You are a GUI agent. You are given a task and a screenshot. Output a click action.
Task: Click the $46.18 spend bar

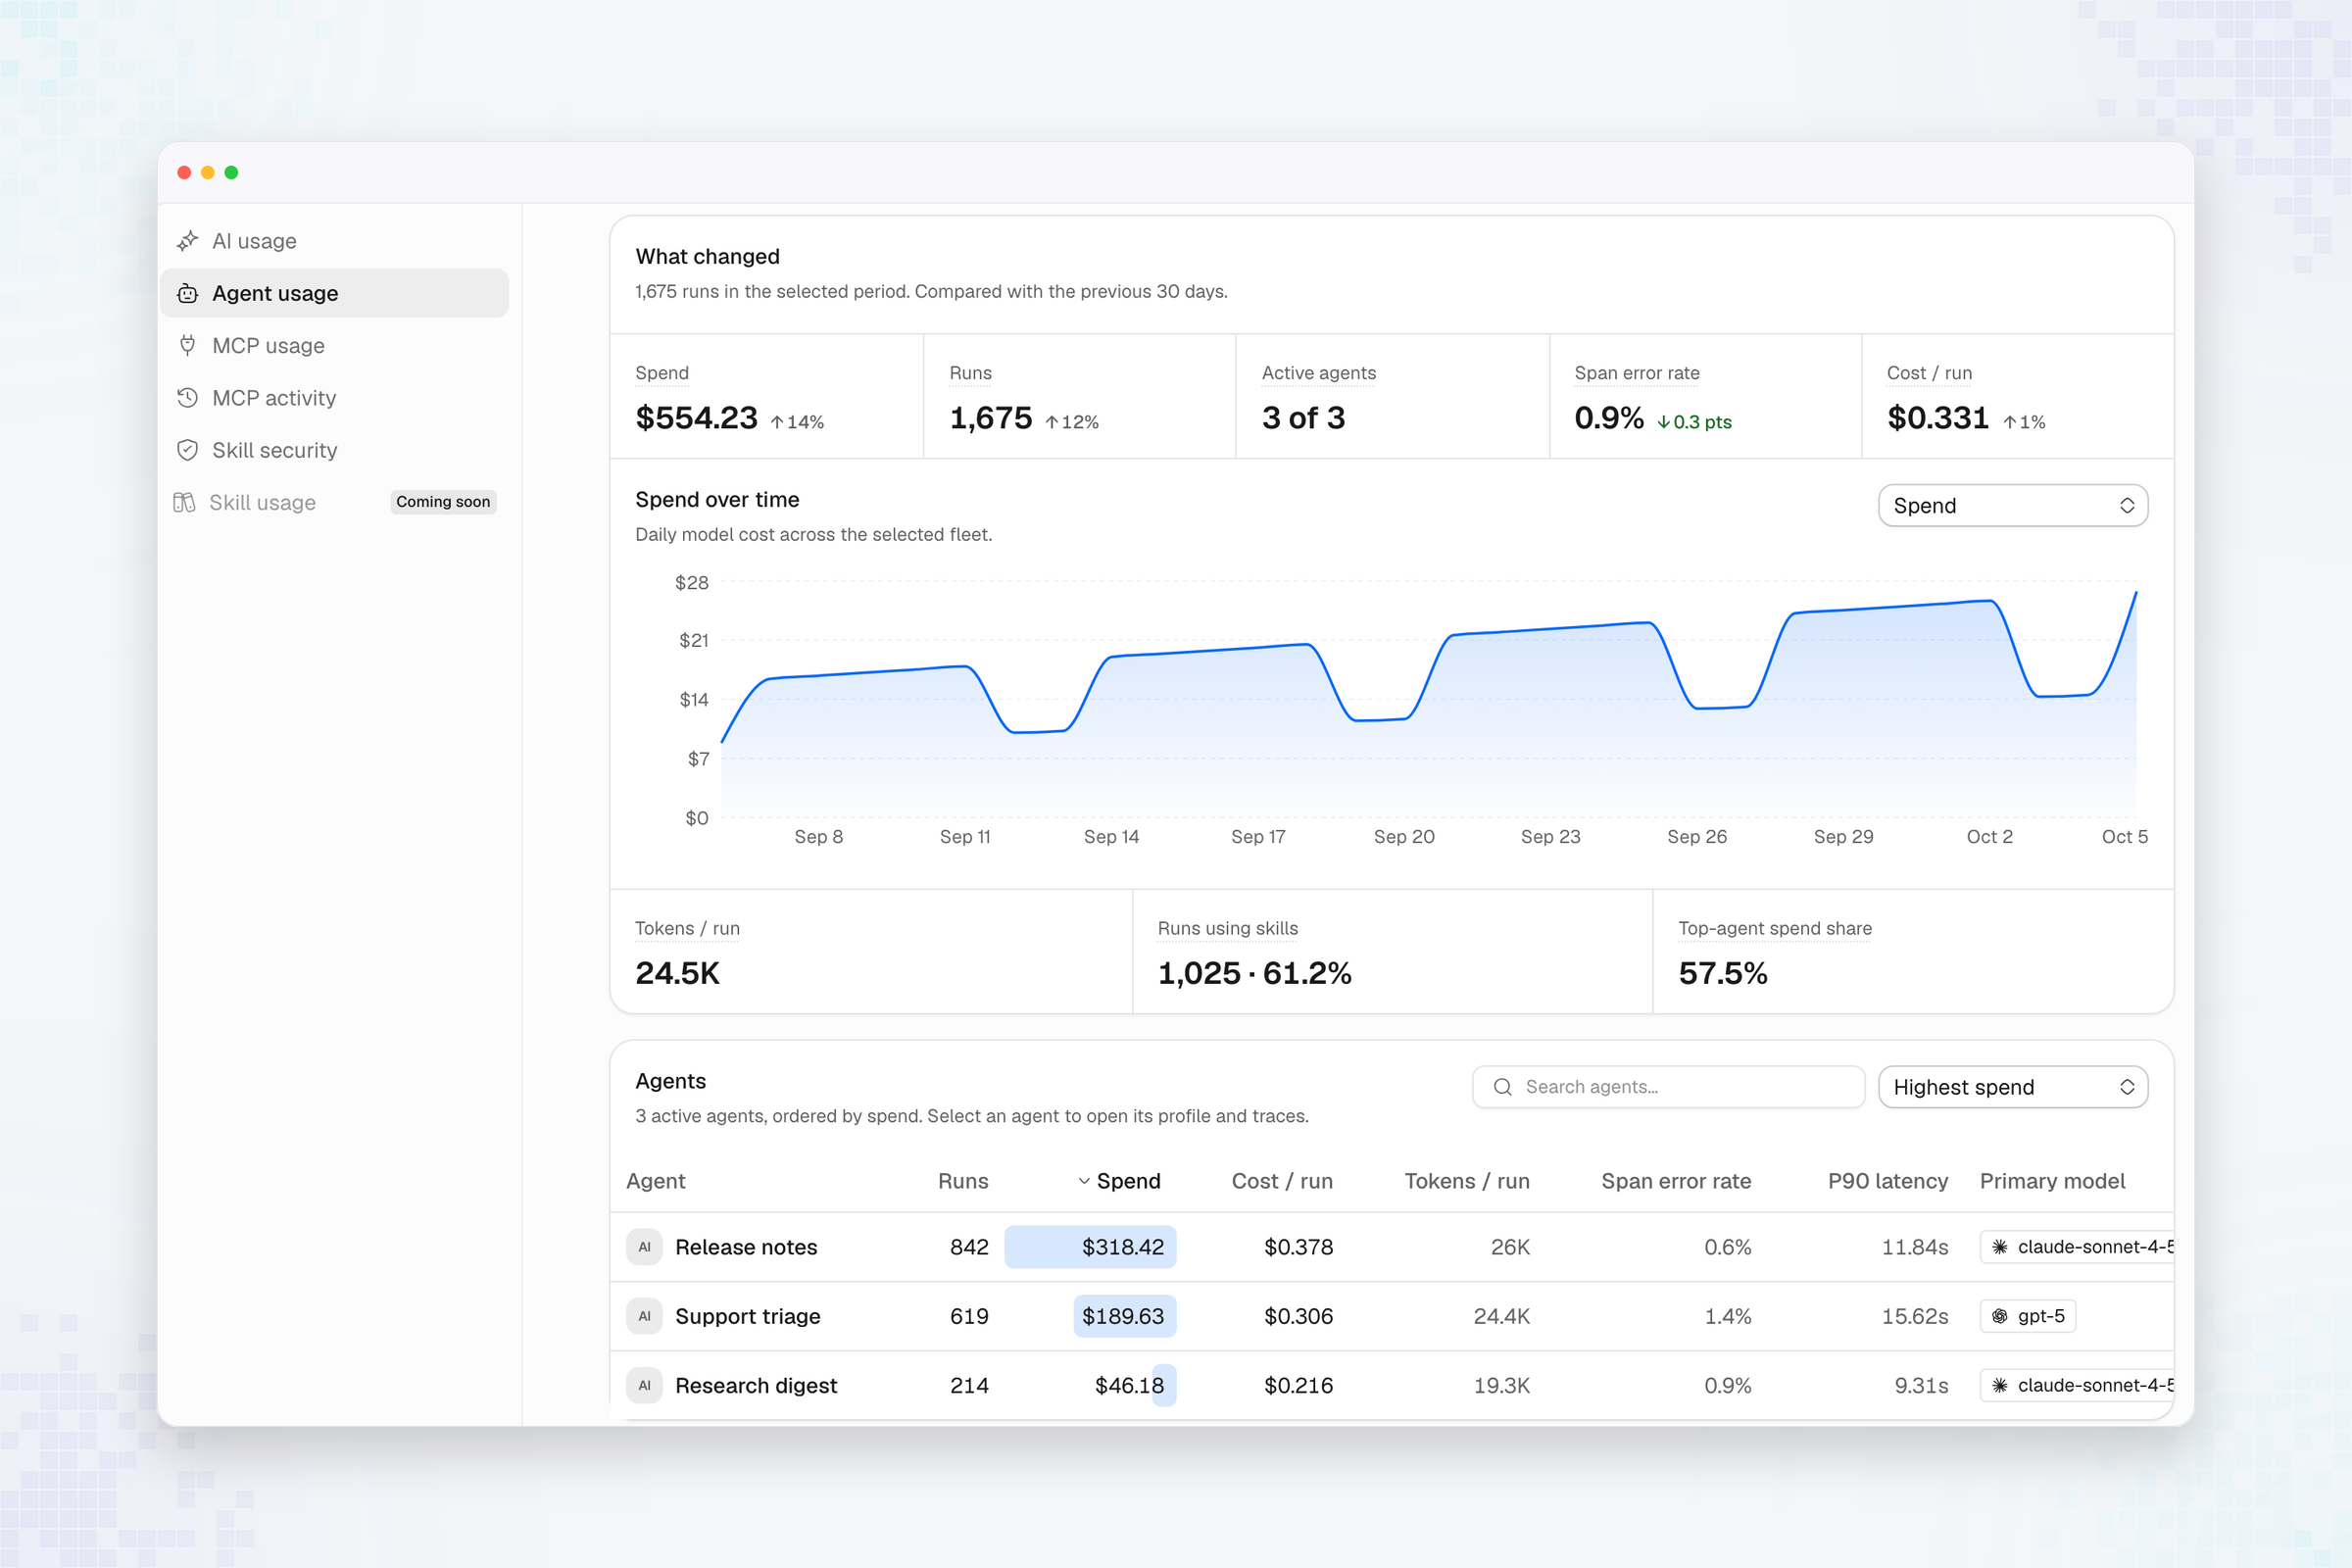point(1164,1385)
